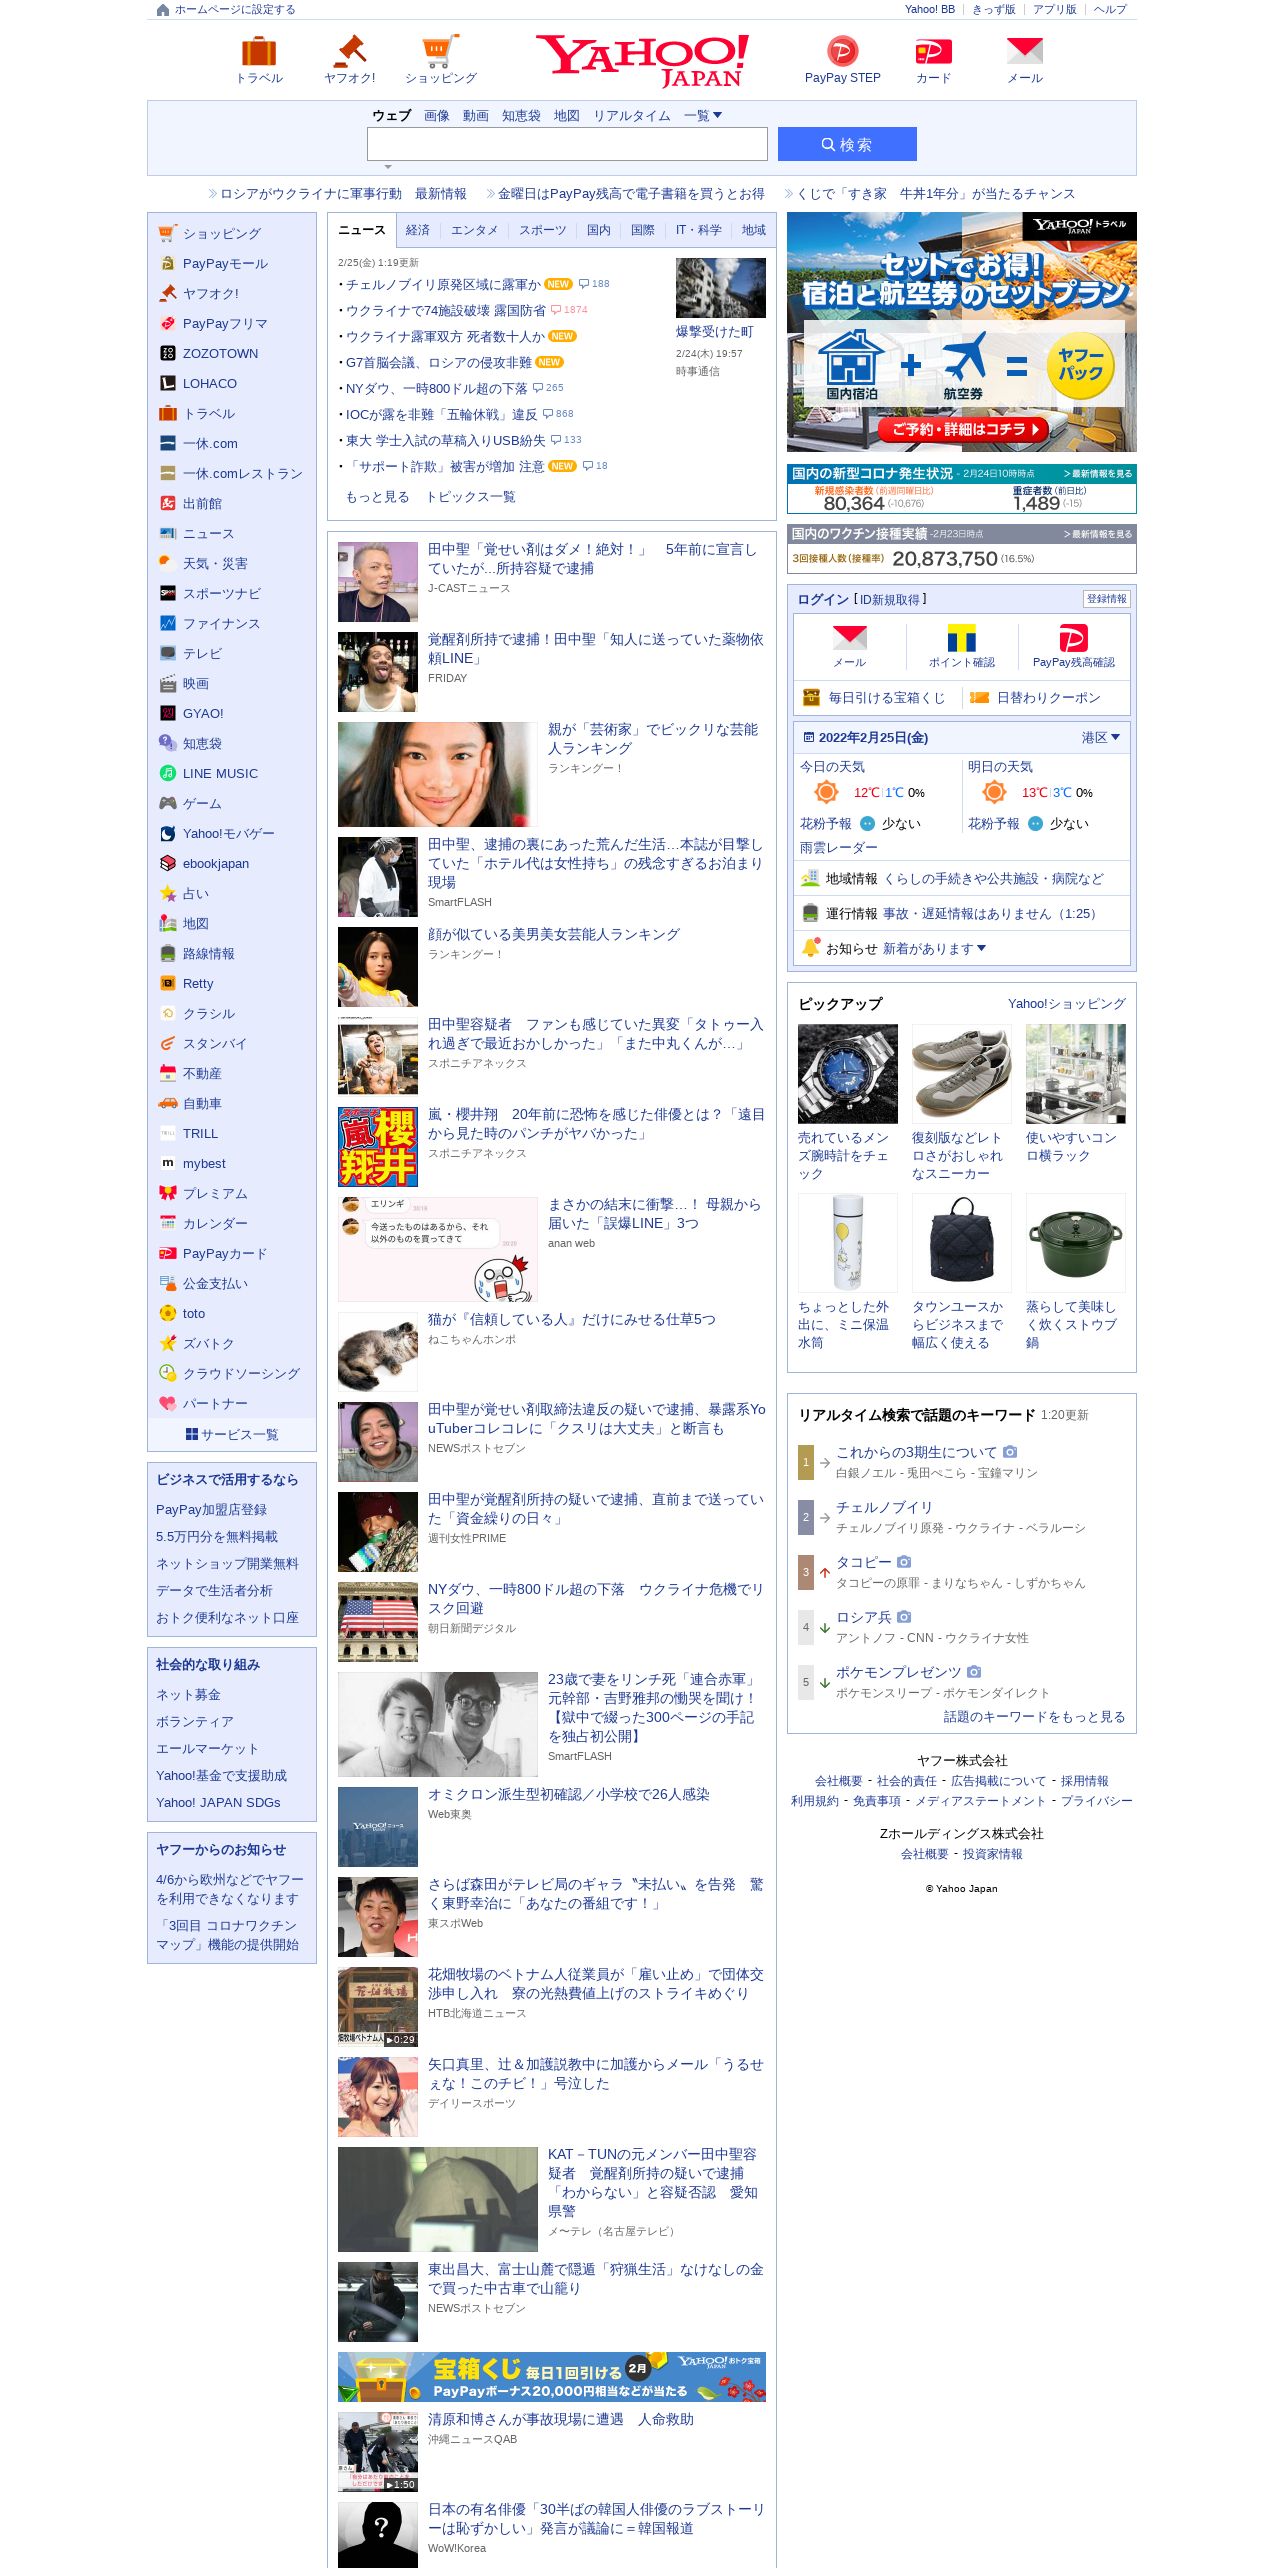
Task: Open 最新情報を見る on corona status box
Action: point(1098,474)
